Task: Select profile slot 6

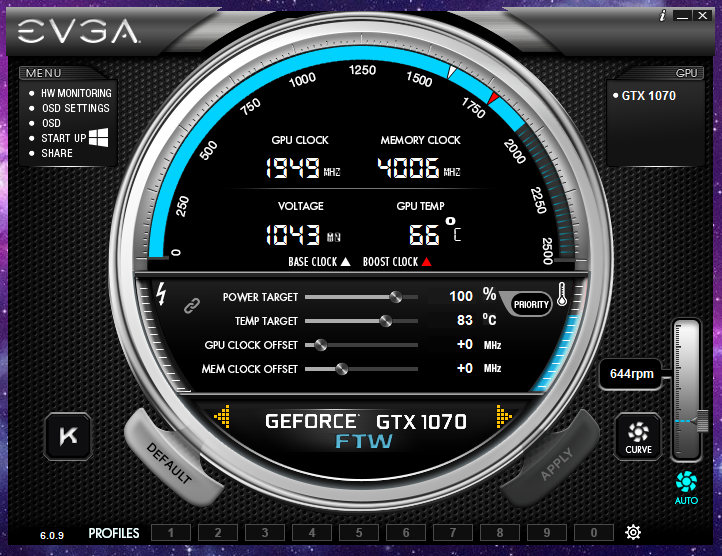Action: pos(406,533)
